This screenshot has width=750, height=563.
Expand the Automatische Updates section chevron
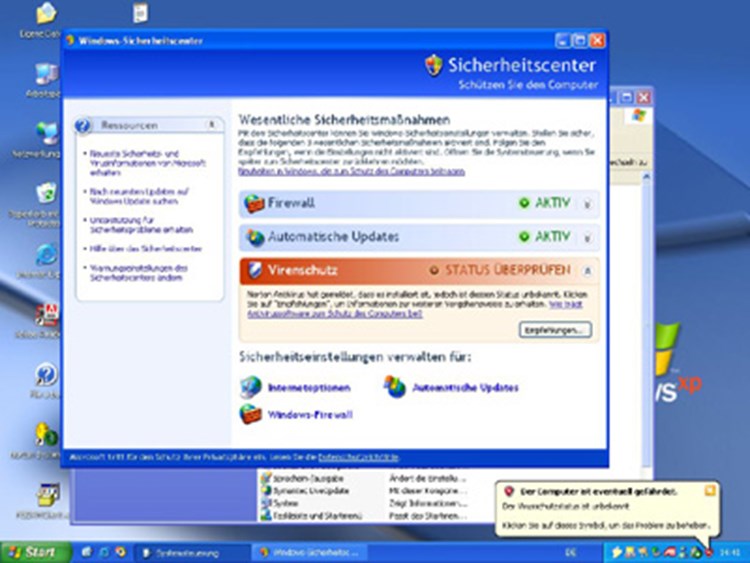pos(587,238)
